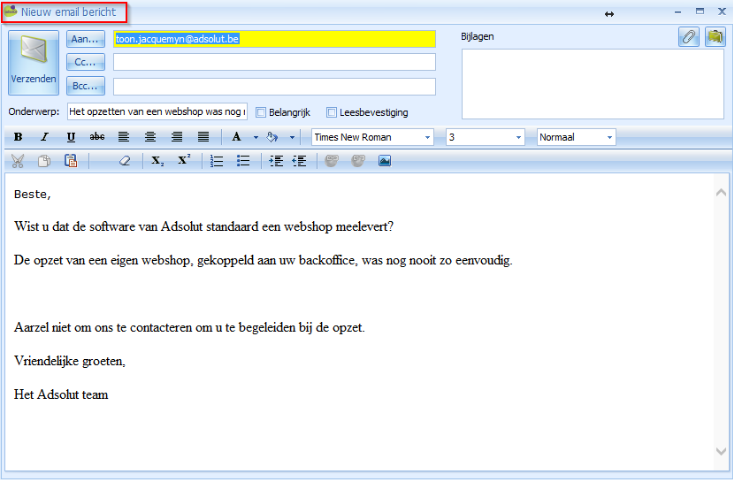The image size is (733, 480).
Task: Click the eraser clear formatting icon
Action: click(124, 161)
